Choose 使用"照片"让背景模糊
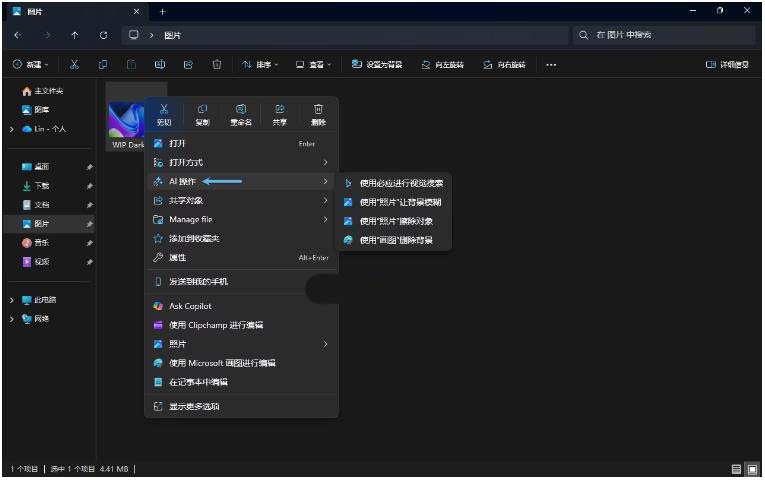765x480 pixels. (395, 202)
